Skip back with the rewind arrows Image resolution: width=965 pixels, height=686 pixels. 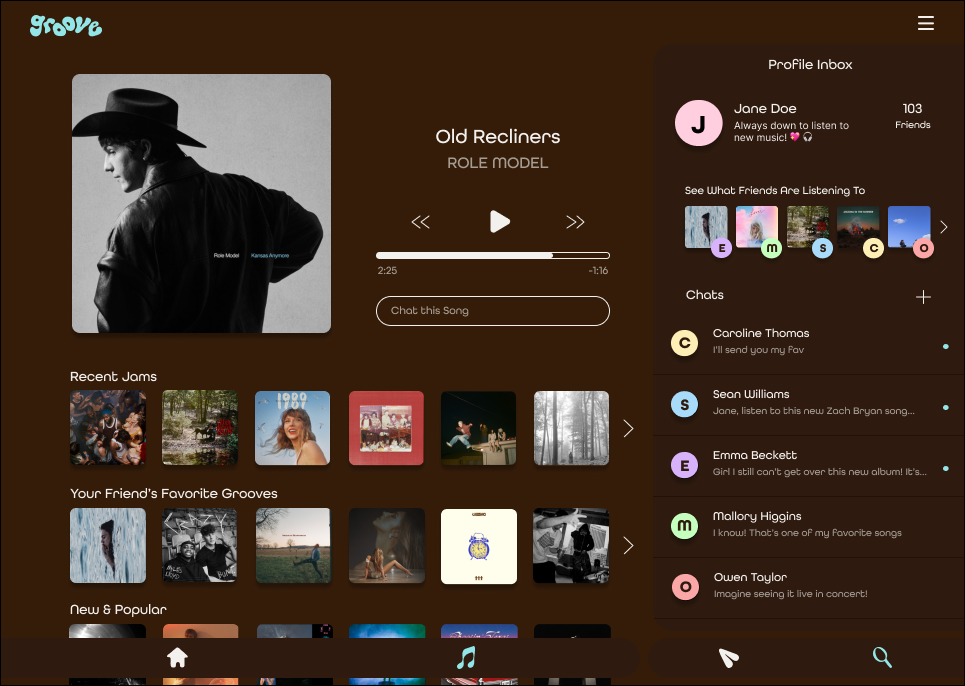pyautogui.click(x=420, y=222)
